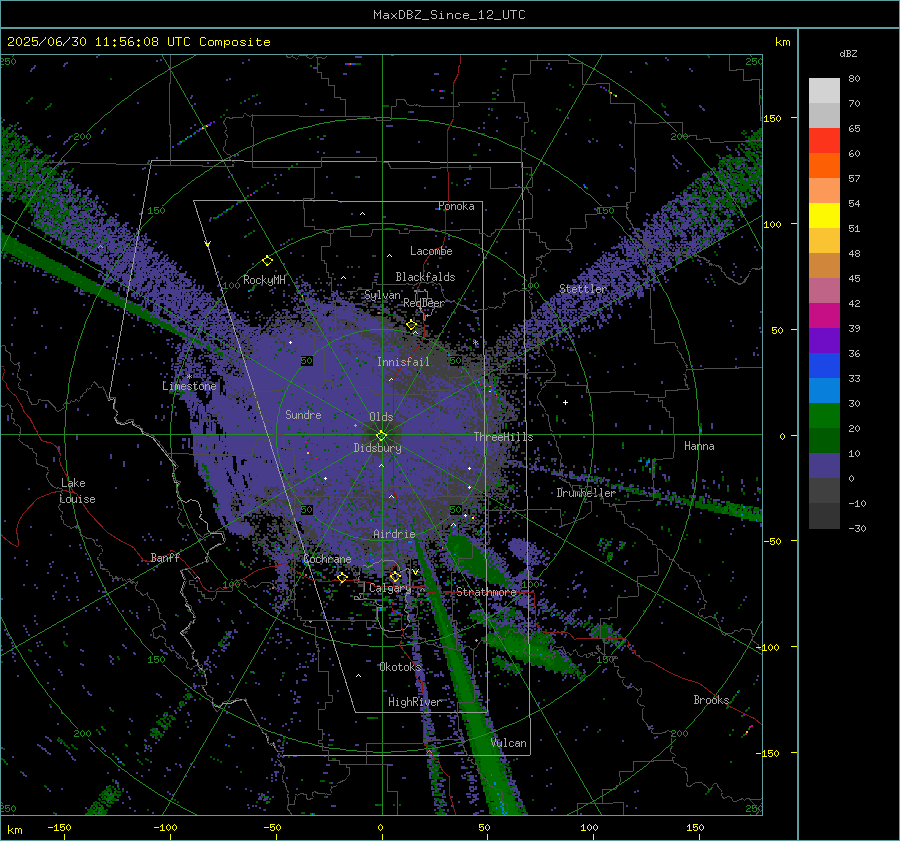Click the green 20-30 dBZ legend swatch
Screen dimensions: 900x841
tap(824, 416)
